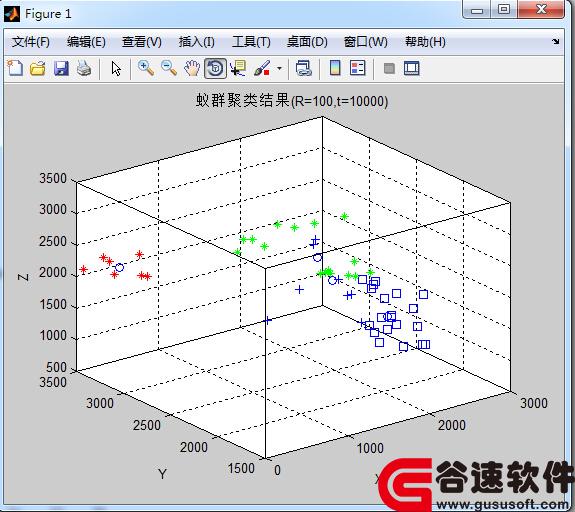Activate the Zoom In magnifier
The width and height of the screenshot is (575, 512).
[x=146, y=68]
